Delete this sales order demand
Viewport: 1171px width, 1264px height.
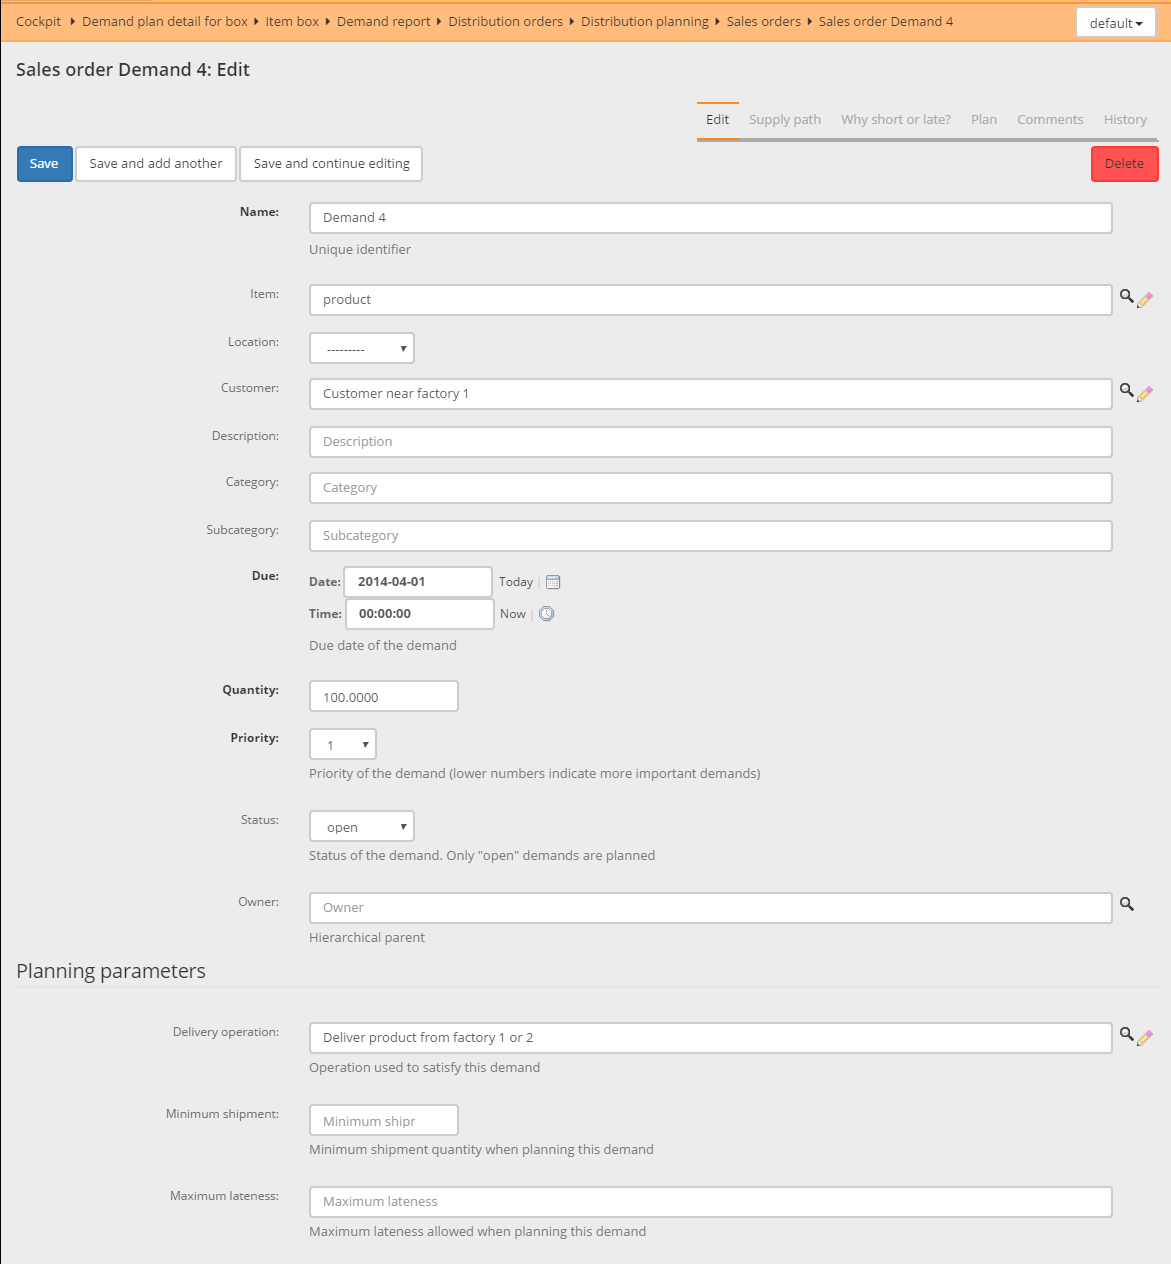(1124, 163)
